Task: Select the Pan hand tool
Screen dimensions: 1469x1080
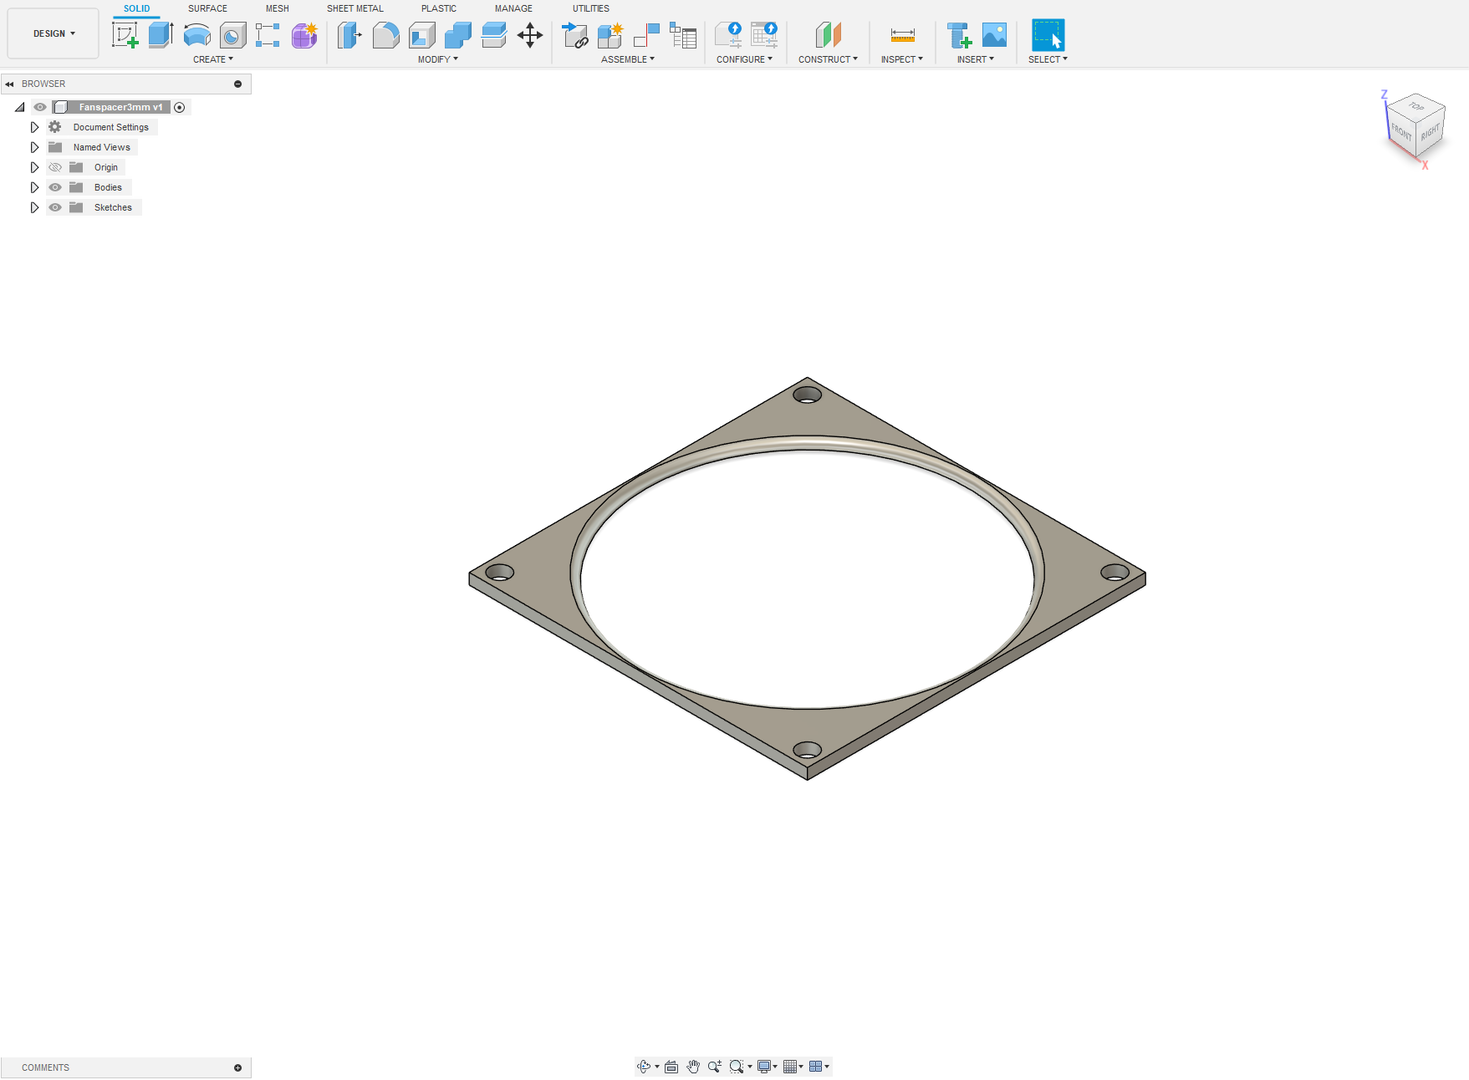Action: 693,1067
